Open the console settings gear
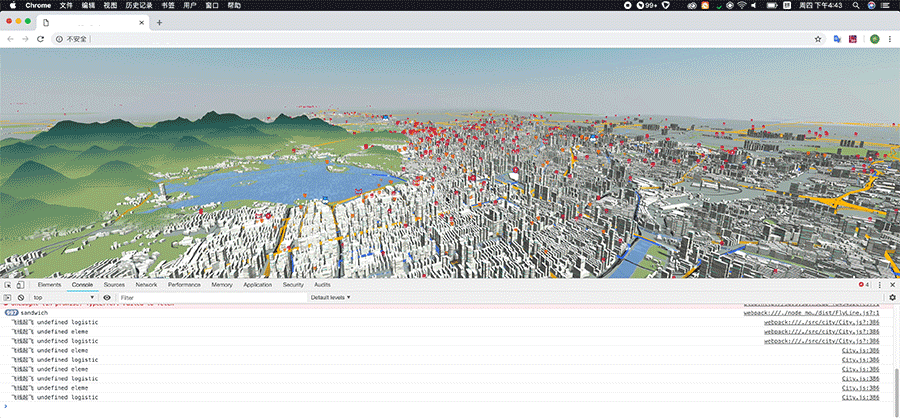 coord(893,297)
